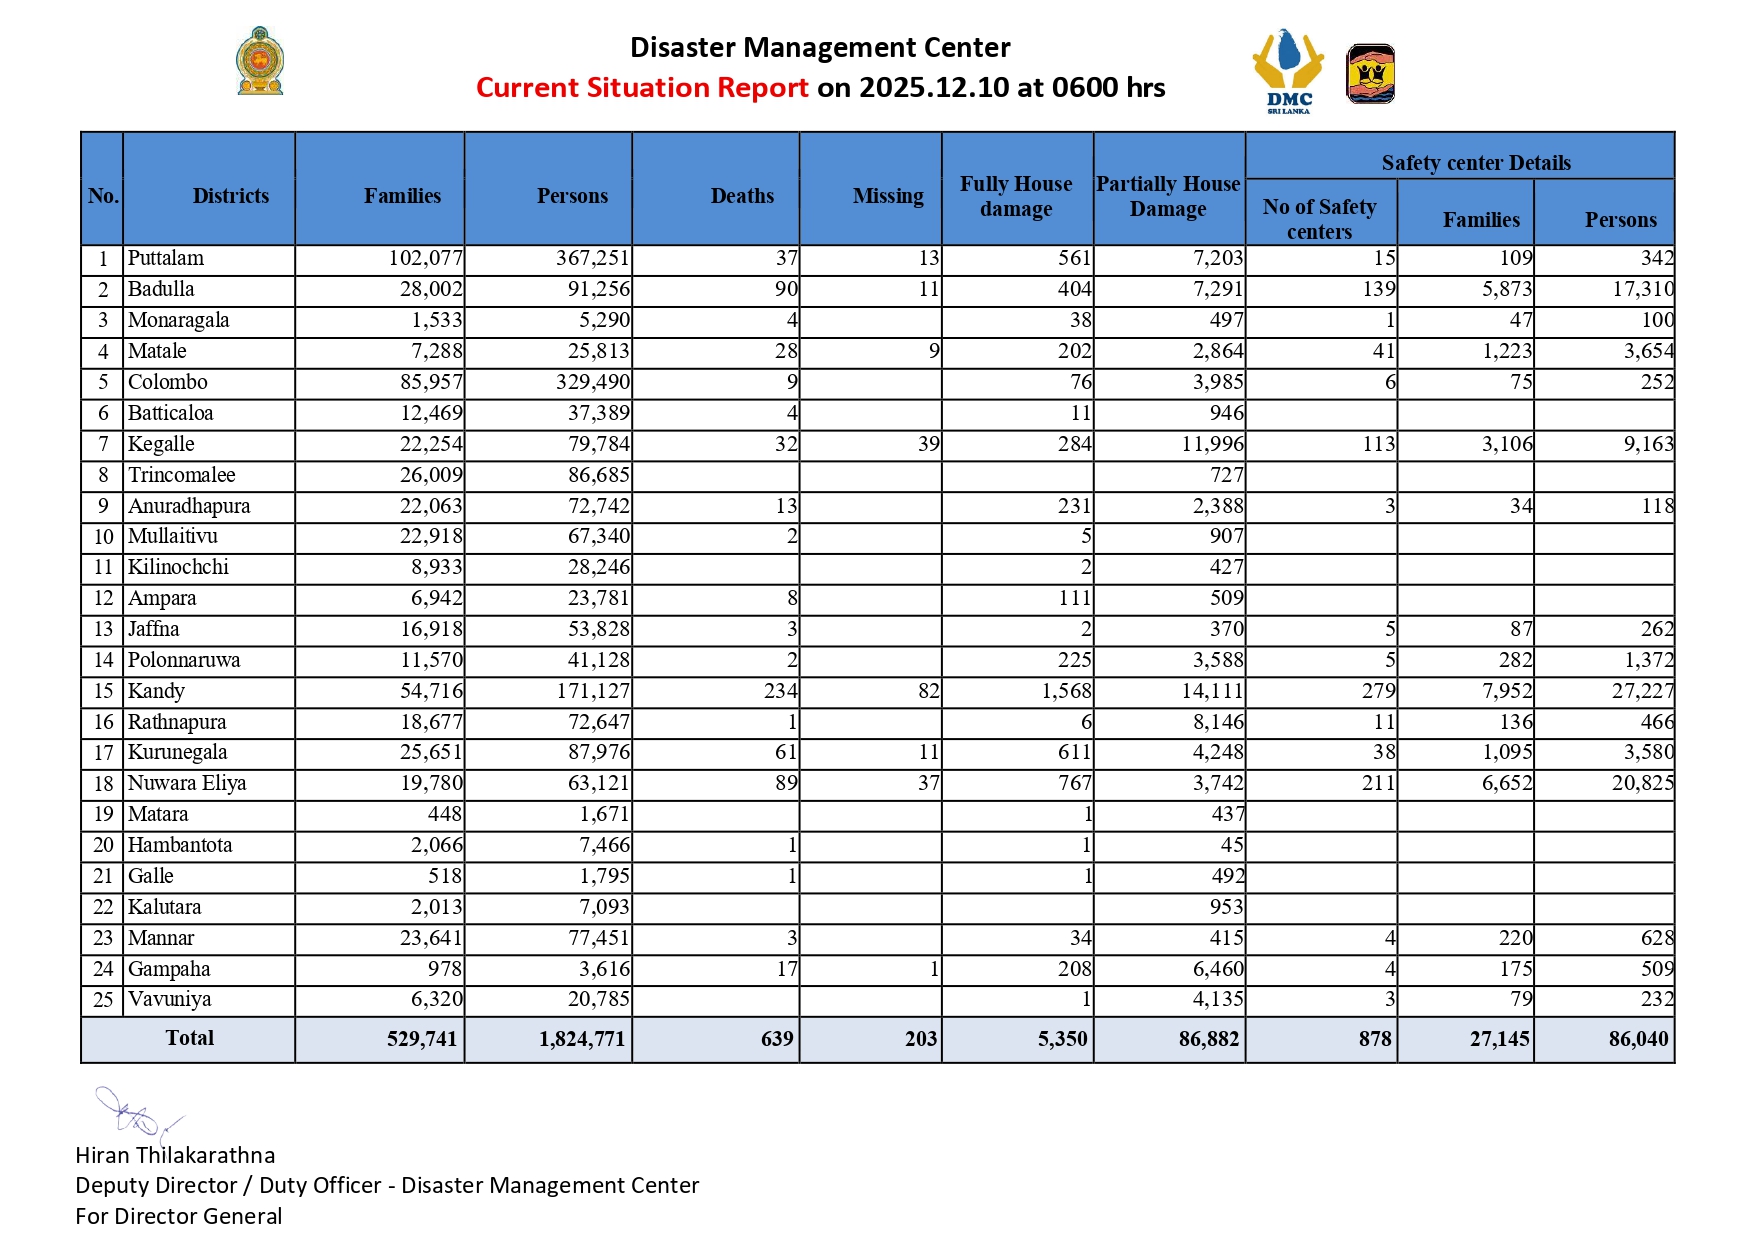This screenshot has height=1241, width=1755.
Task: Click Kandy's deaths value 234
Action: [780, 691]
